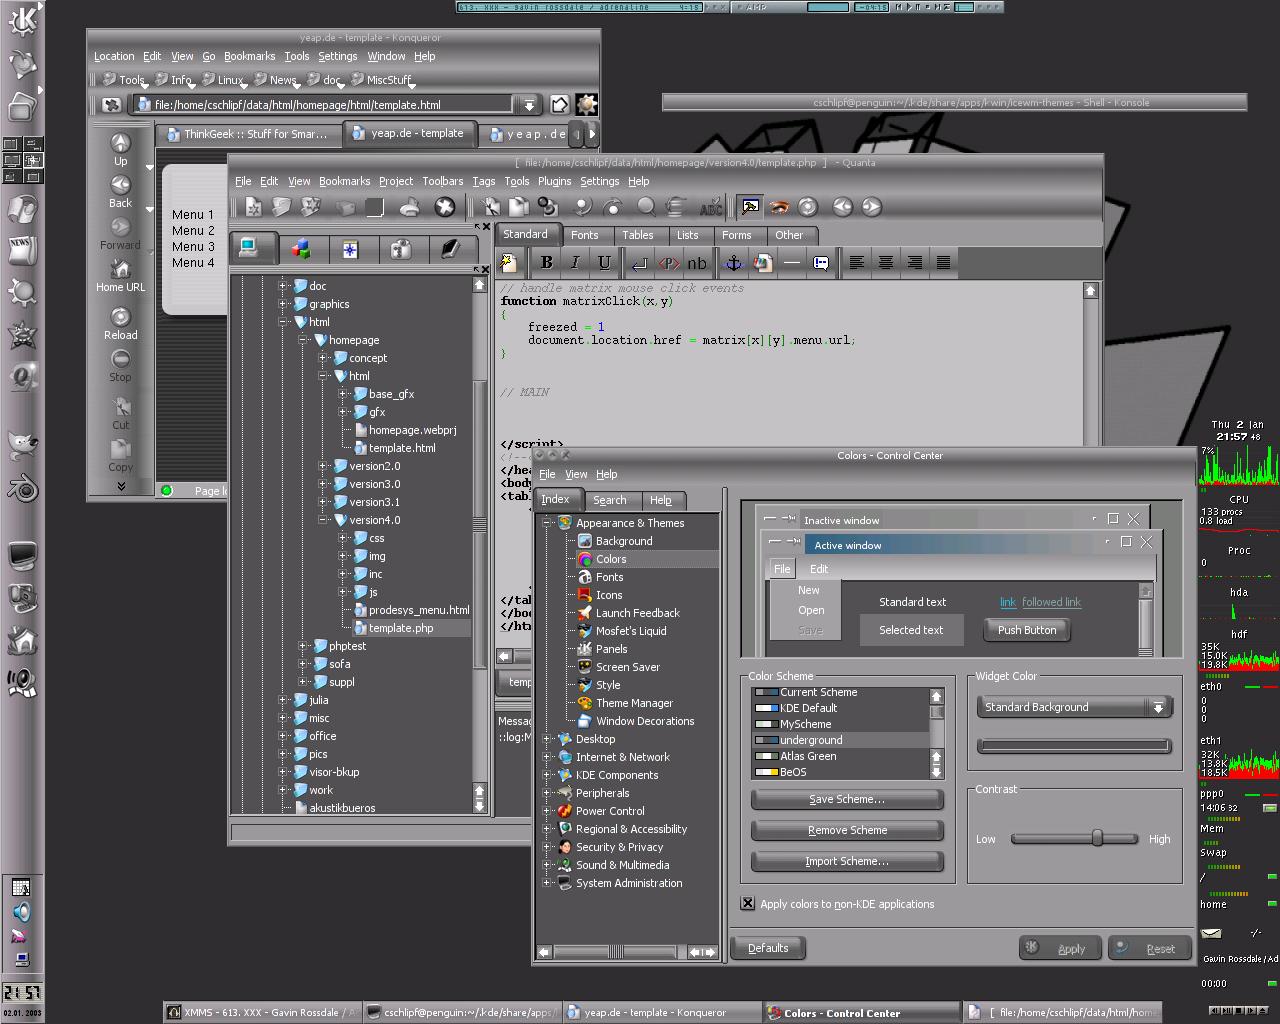This screenshot has height=1024, width=1280.
Task: Open the files tree tab with computer icon
Action: click(250, 247)
